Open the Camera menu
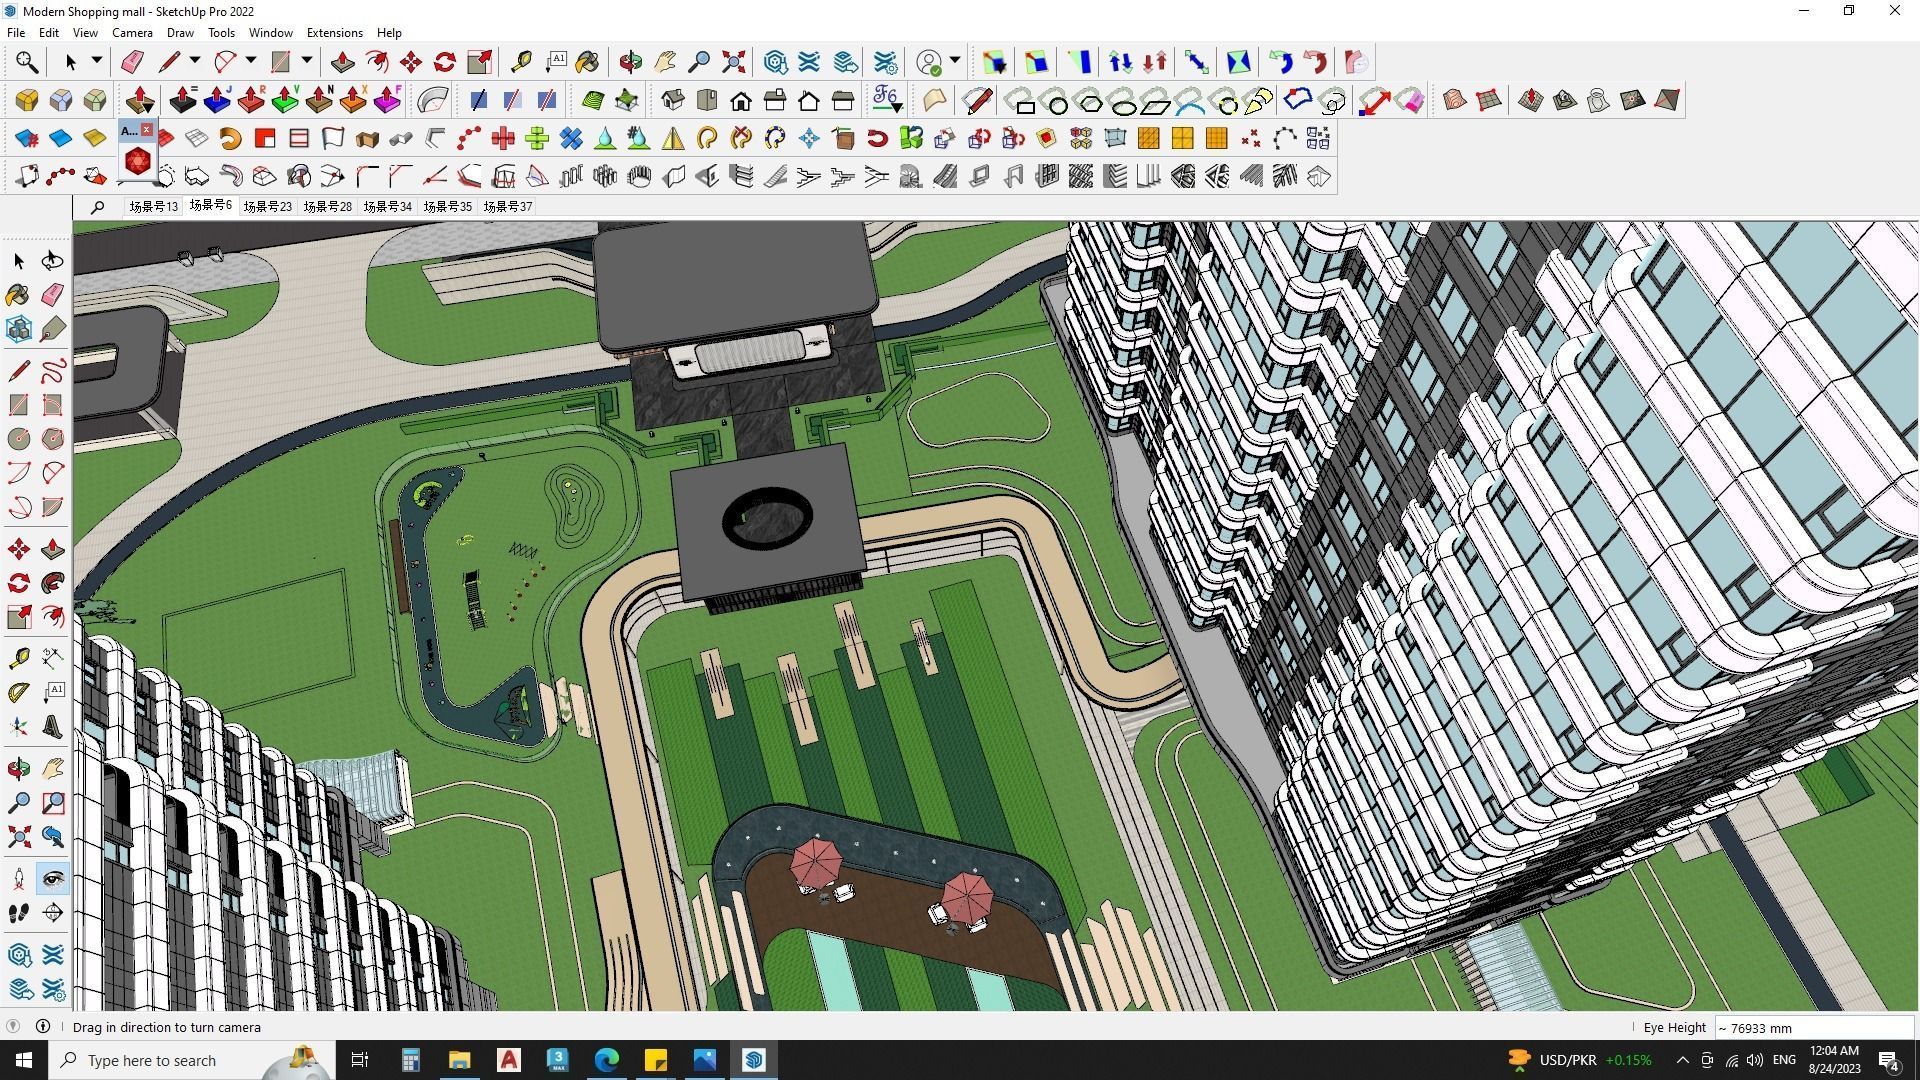 tap(132, 32)
